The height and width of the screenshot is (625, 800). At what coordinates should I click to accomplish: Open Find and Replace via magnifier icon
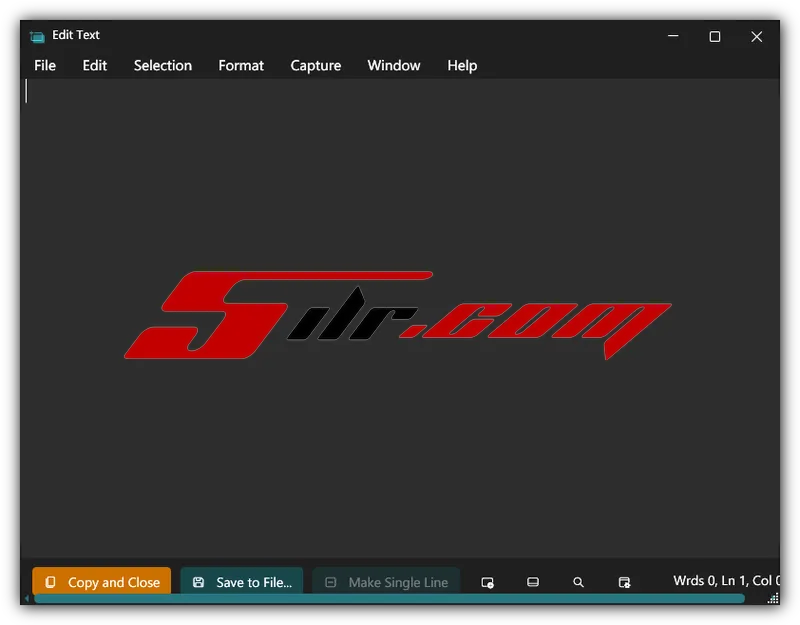point(578,582)
